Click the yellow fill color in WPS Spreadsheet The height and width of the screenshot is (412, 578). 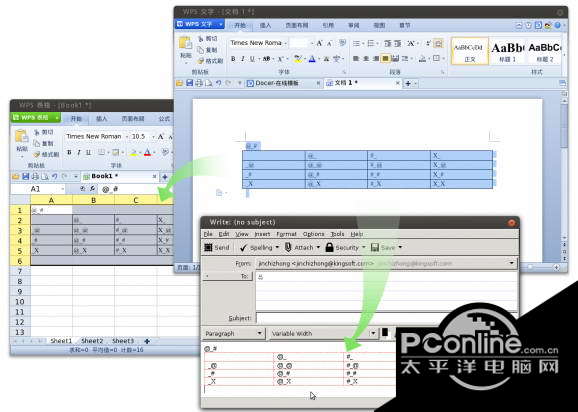click(x=134, y=153)
